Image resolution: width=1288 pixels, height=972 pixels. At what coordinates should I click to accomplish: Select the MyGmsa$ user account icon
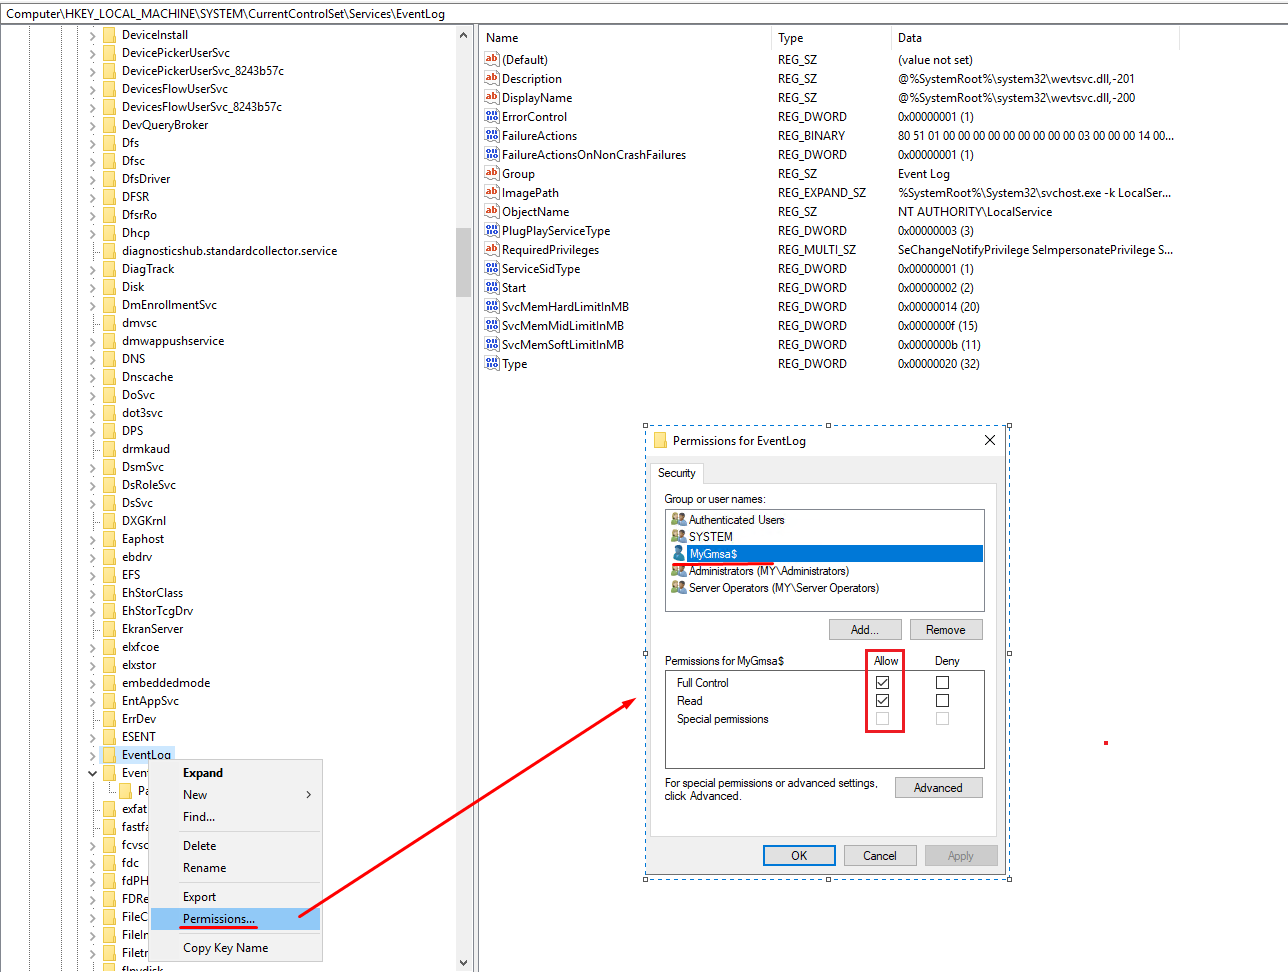click(679, 554)
